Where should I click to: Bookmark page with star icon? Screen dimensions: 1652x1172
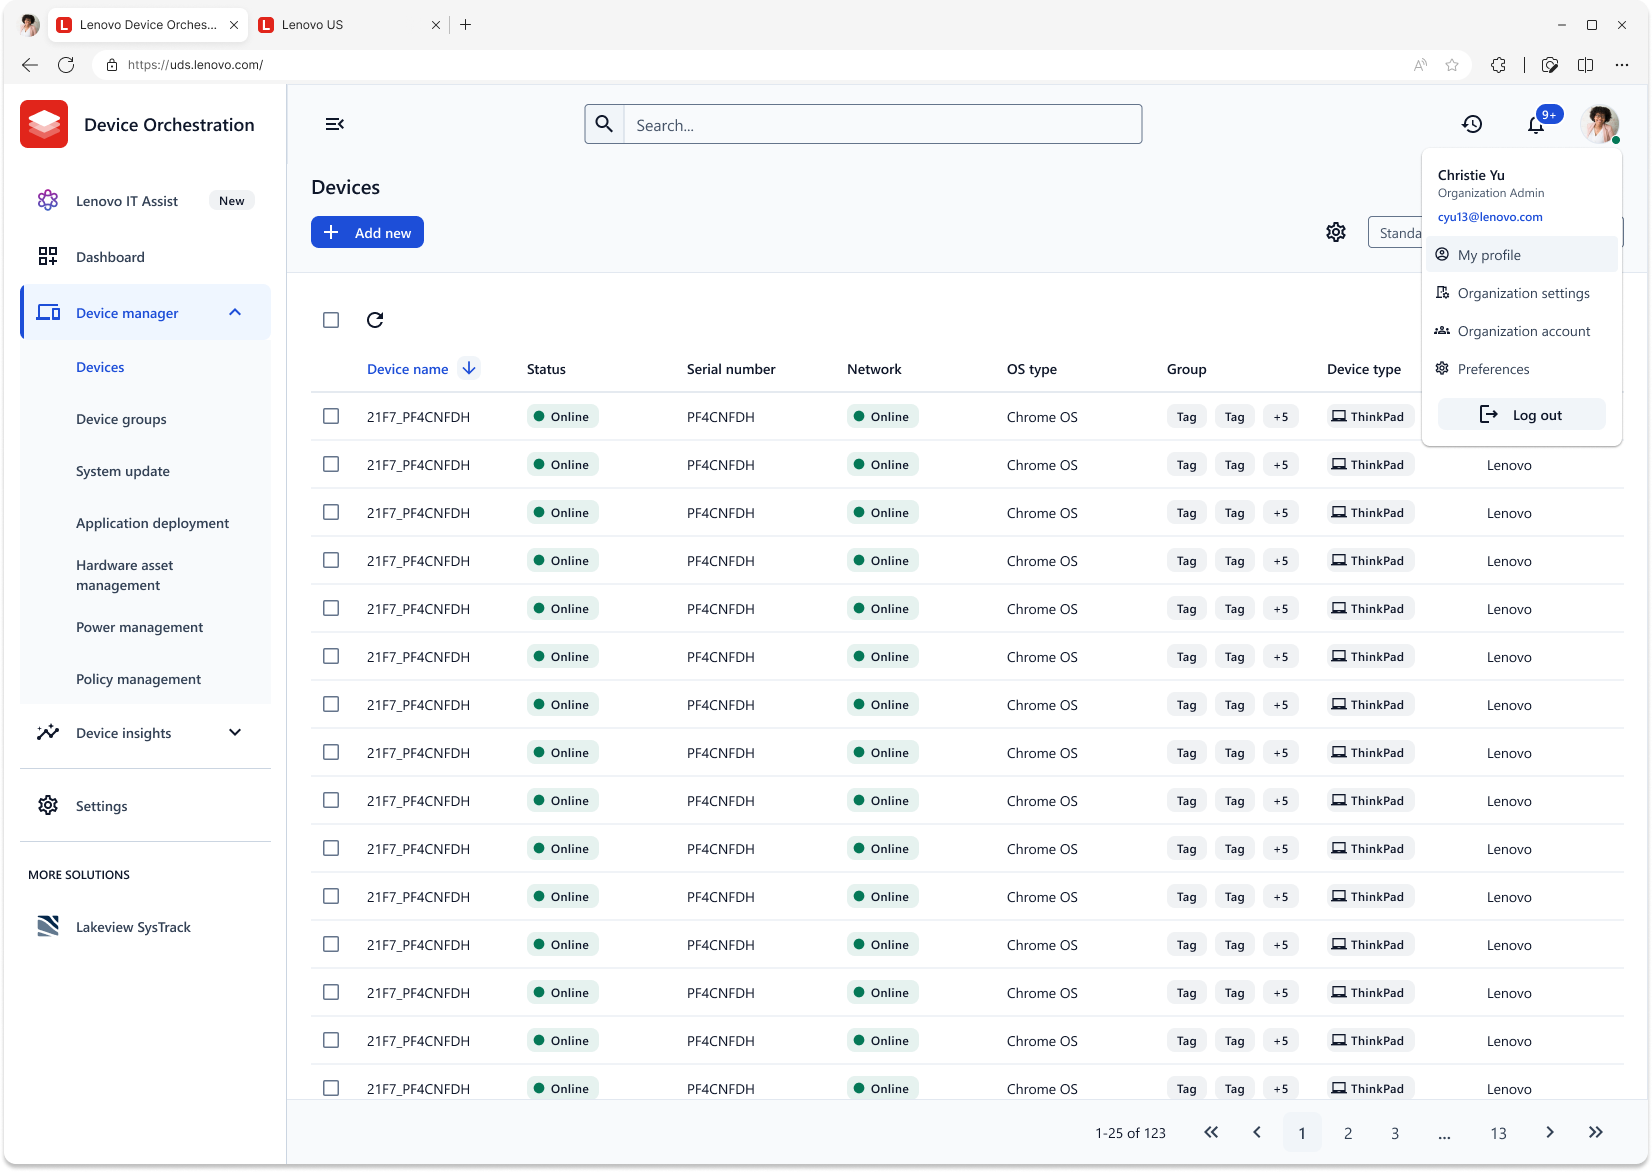tap(1452, 65)
